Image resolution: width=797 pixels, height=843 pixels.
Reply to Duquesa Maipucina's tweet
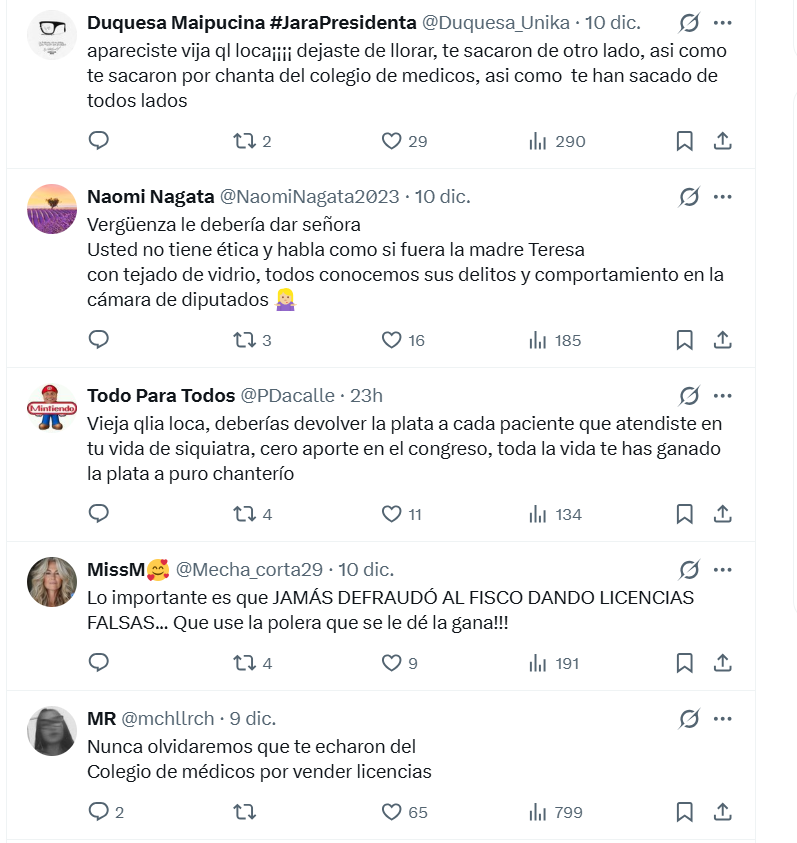click(98, 141)
